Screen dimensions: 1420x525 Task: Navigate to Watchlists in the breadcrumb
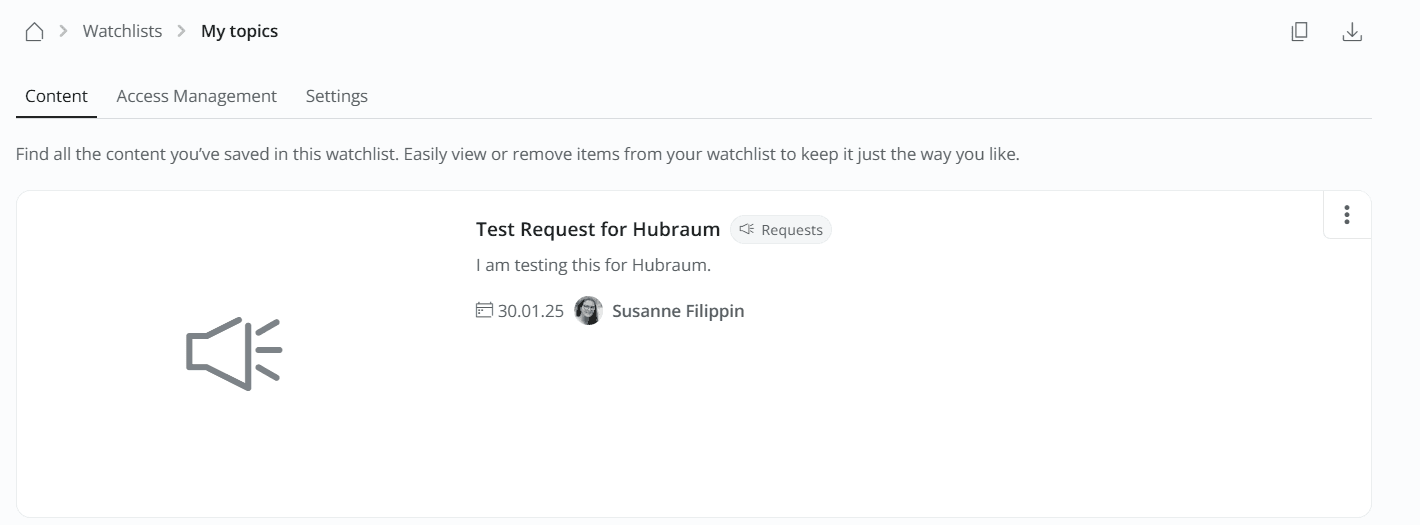(x=122, y=32)
